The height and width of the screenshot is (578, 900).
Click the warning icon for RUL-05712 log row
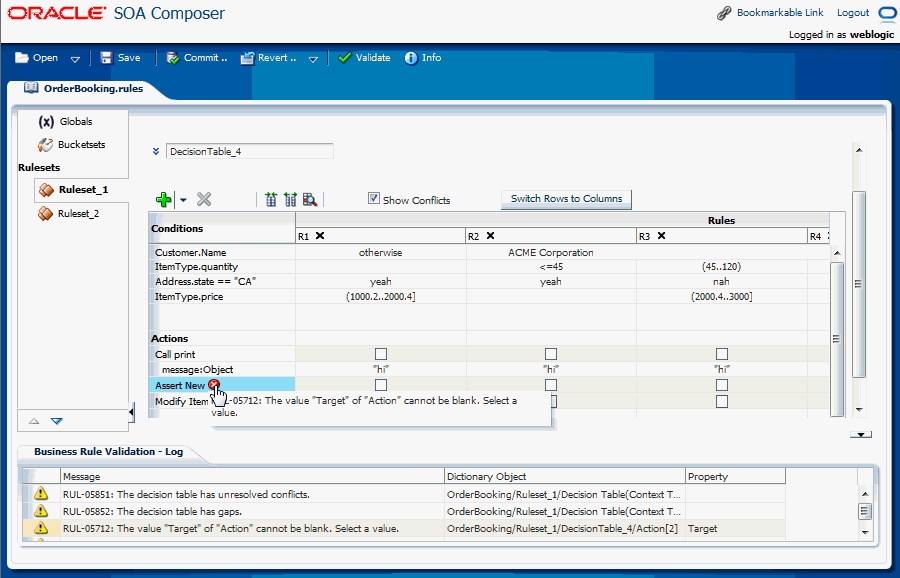(x=41, y=528)
